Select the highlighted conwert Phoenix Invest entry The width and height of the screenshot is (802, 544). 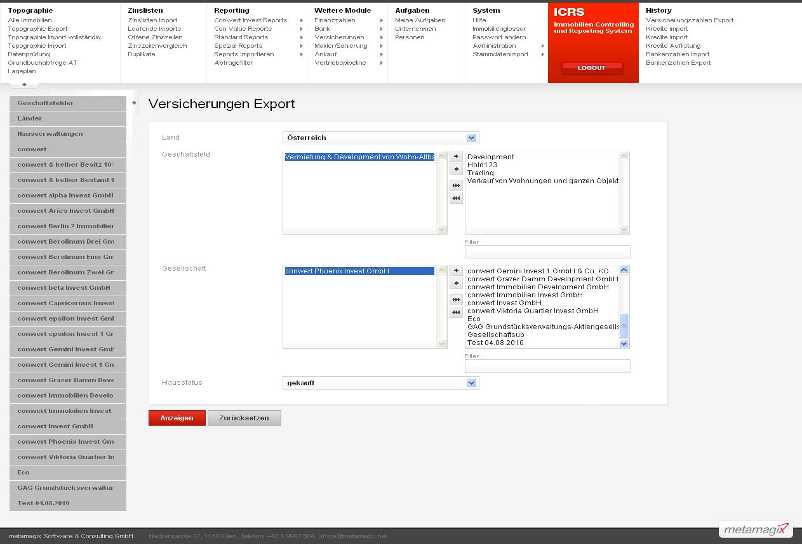point(360,271)
